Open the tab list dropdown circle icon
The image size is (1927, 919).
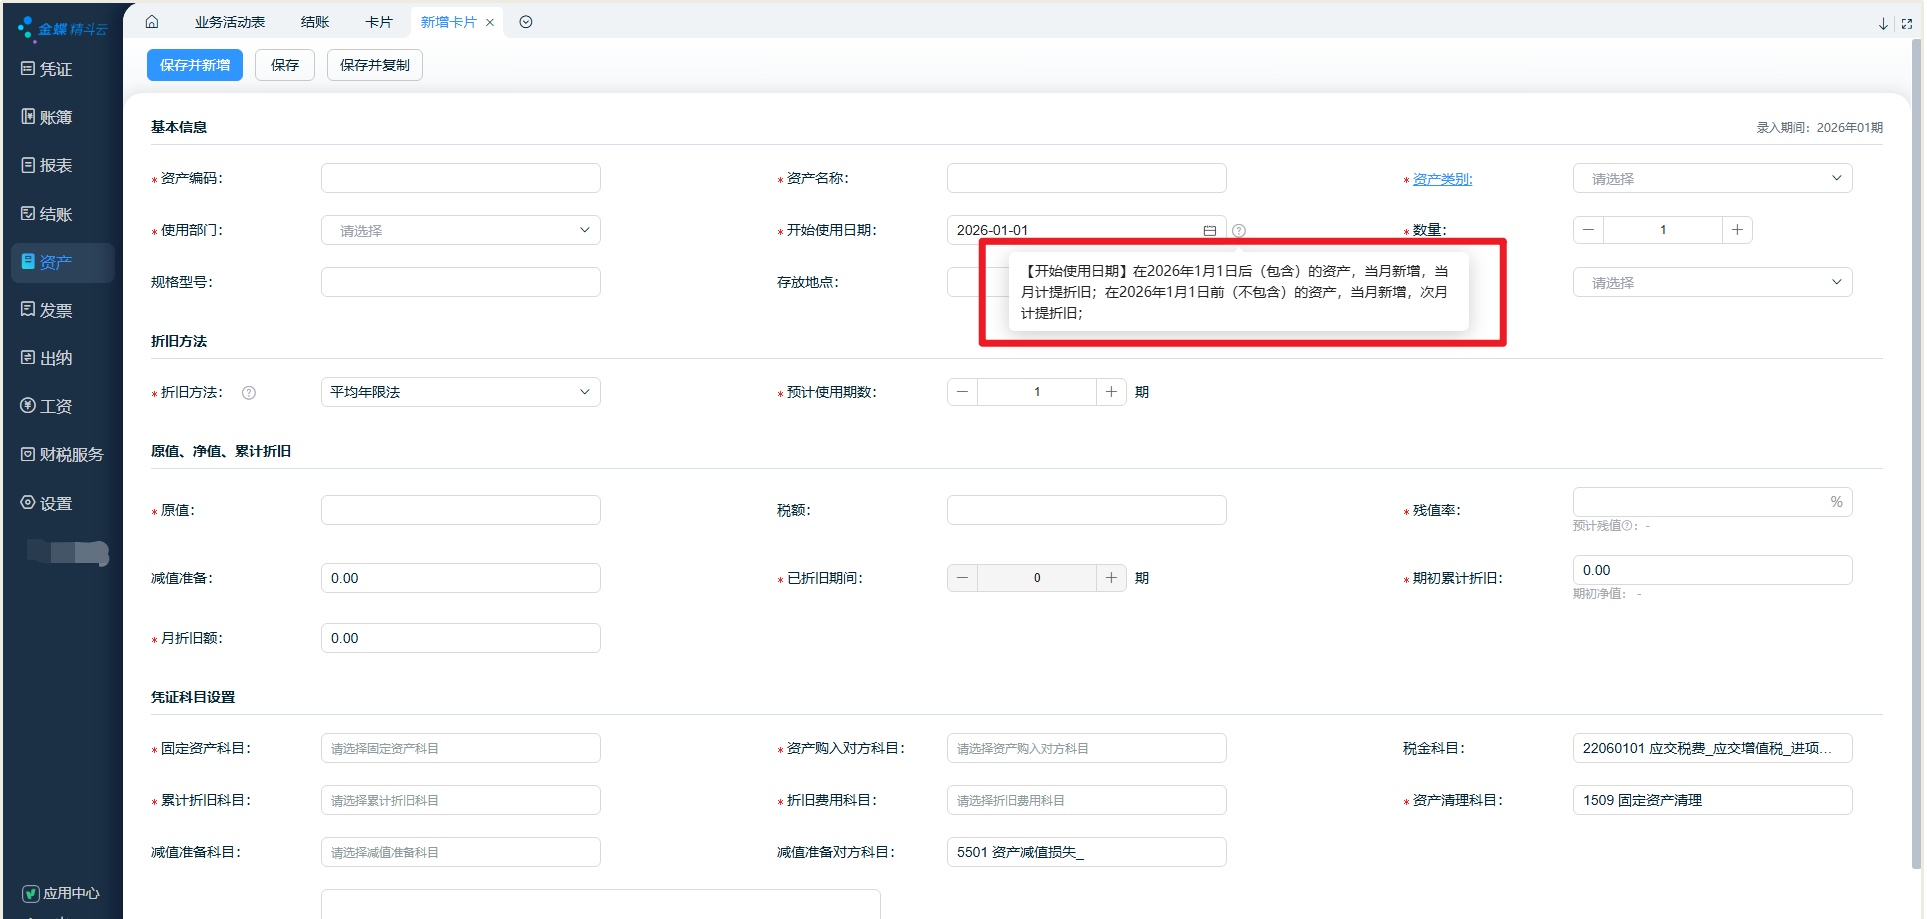(526, 22)
